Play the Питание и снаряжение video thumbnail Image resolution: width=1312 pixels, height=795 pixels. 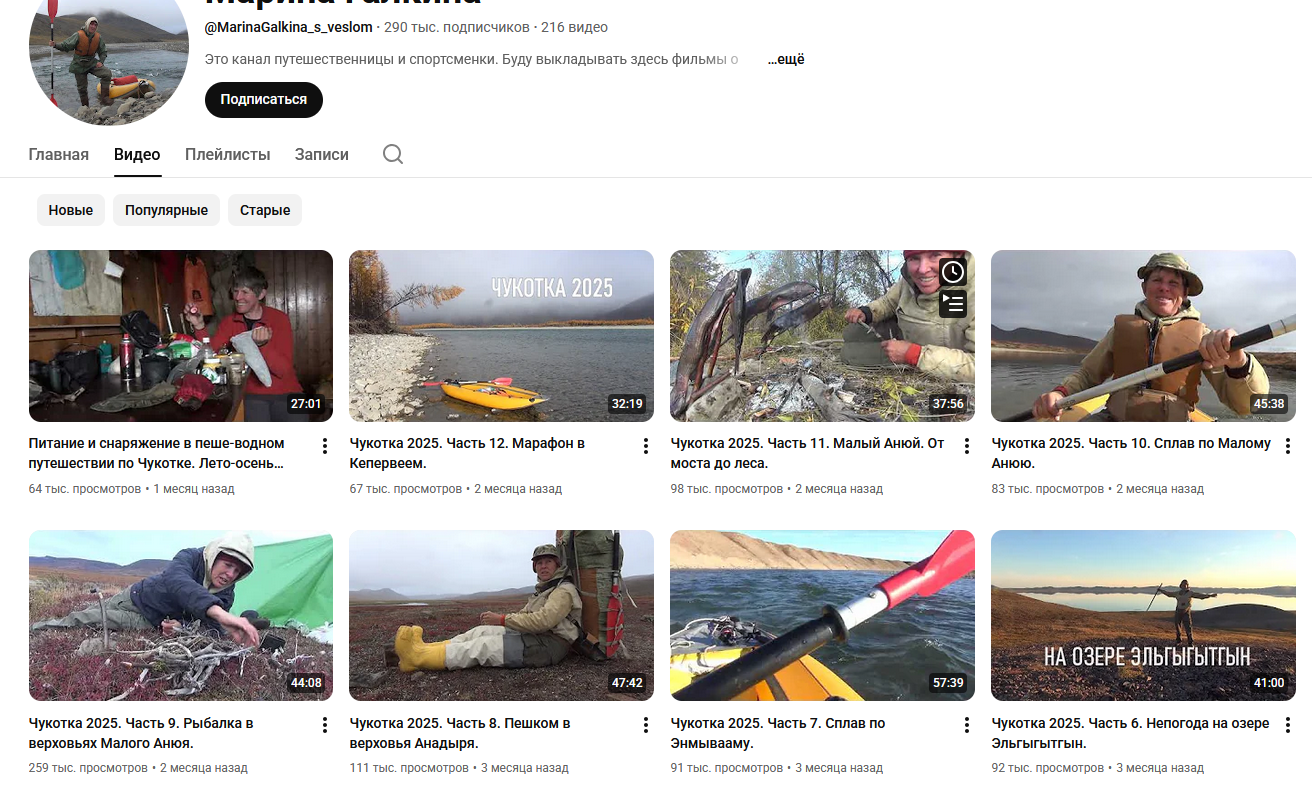[181, 336]
